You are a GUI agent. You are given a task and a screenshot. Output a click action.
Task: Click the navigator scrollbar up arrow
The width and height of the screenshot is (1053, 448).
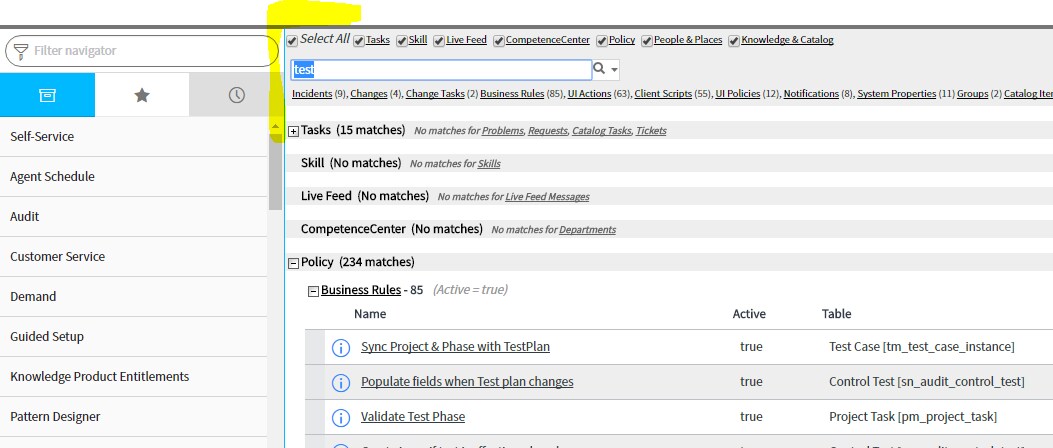(275, 126)
